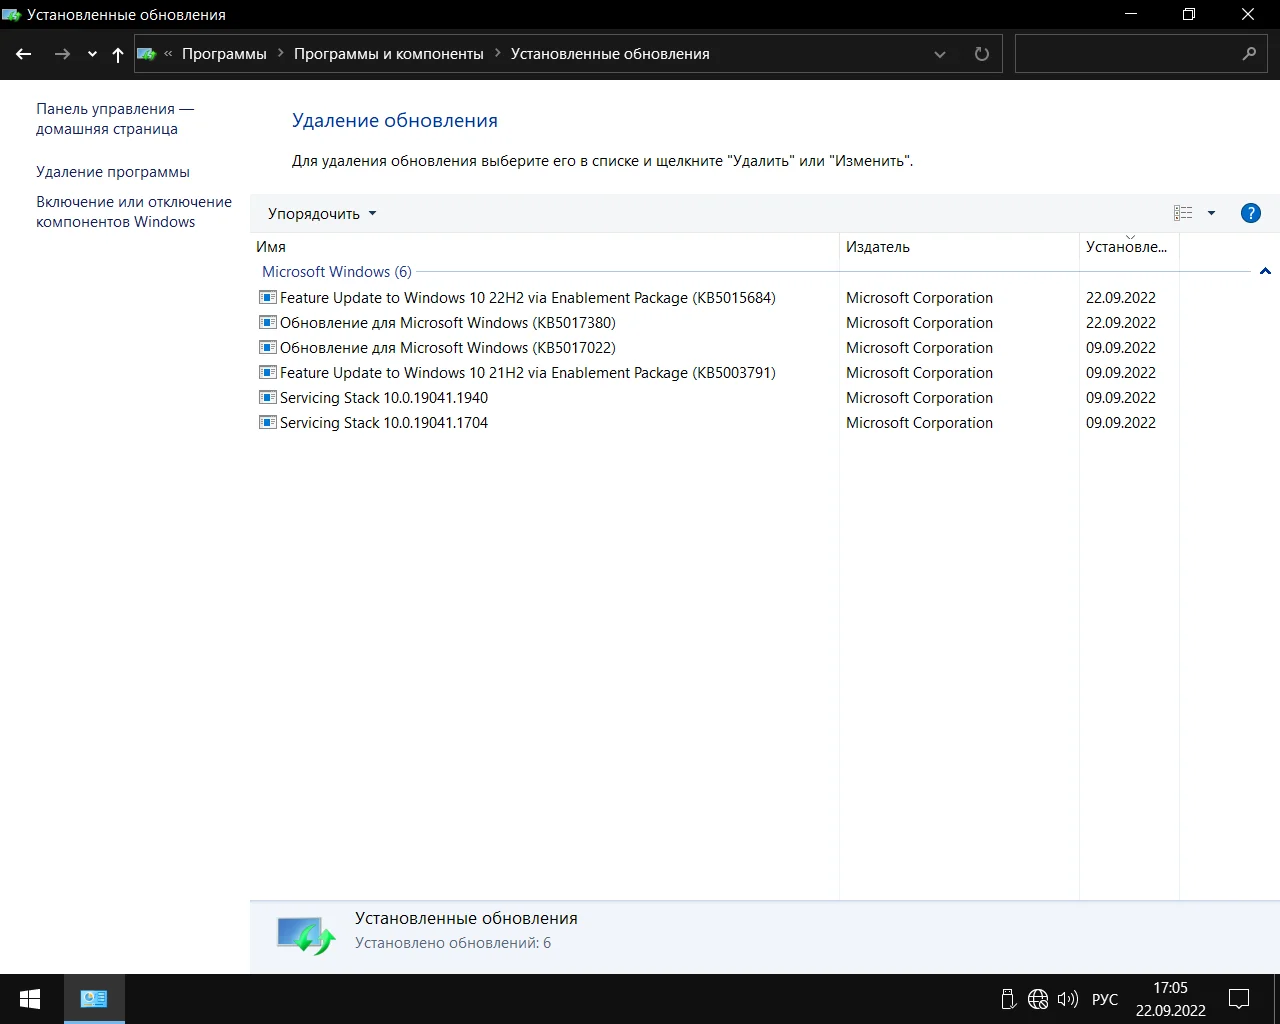
Task: Switch the РУС input language indicator
Action: click(x=1105, y=999)
